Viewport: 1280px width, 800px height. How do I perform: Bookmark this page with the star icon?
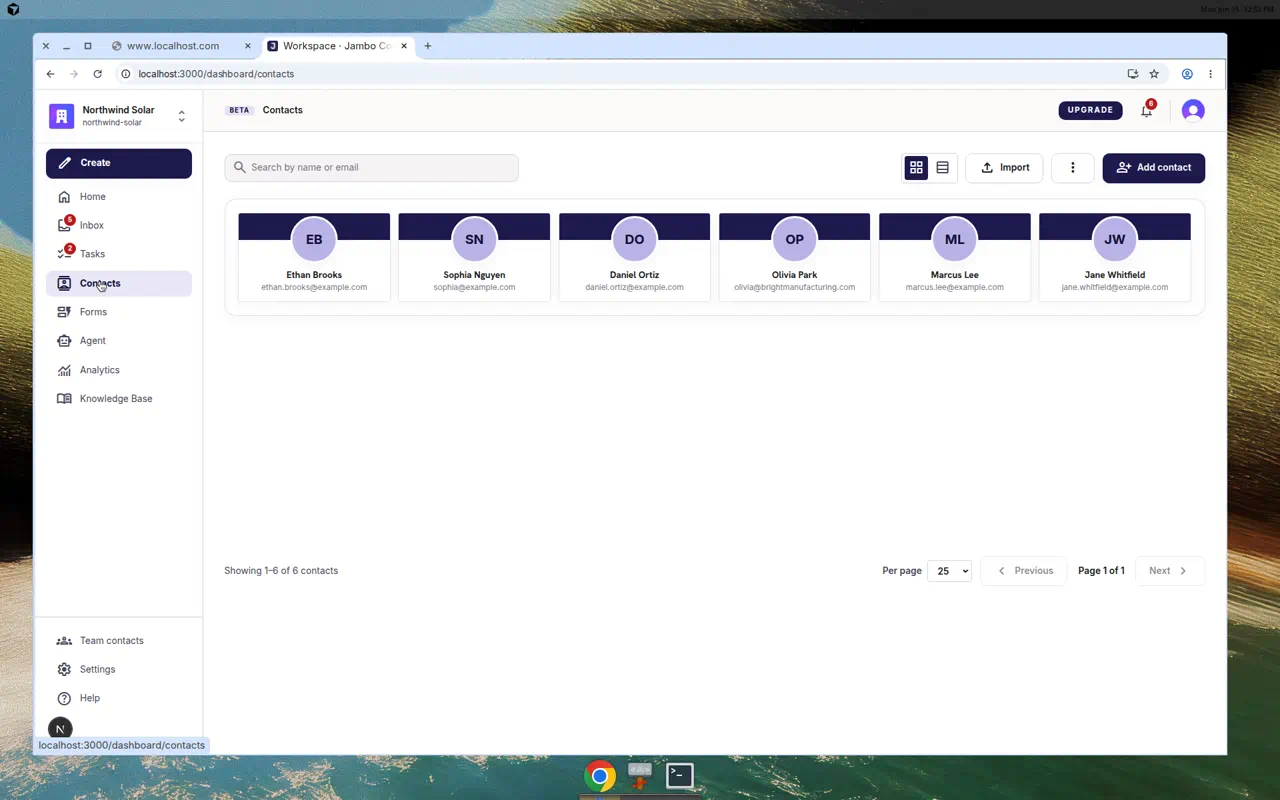click(x=1154, y=74)
